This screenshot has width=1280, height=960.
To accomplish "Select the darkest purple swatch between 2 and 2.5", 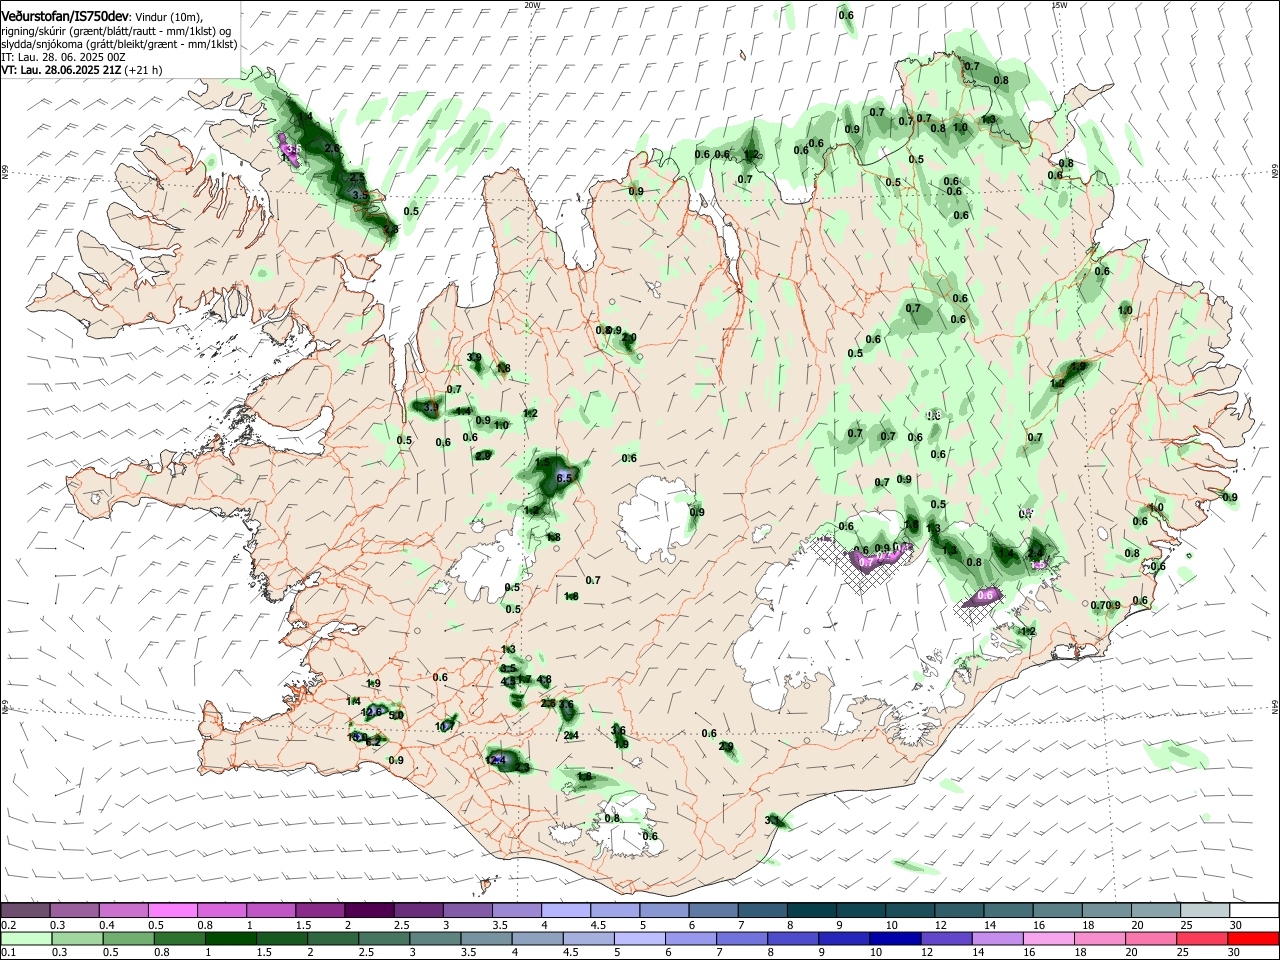I will [371, 911].
